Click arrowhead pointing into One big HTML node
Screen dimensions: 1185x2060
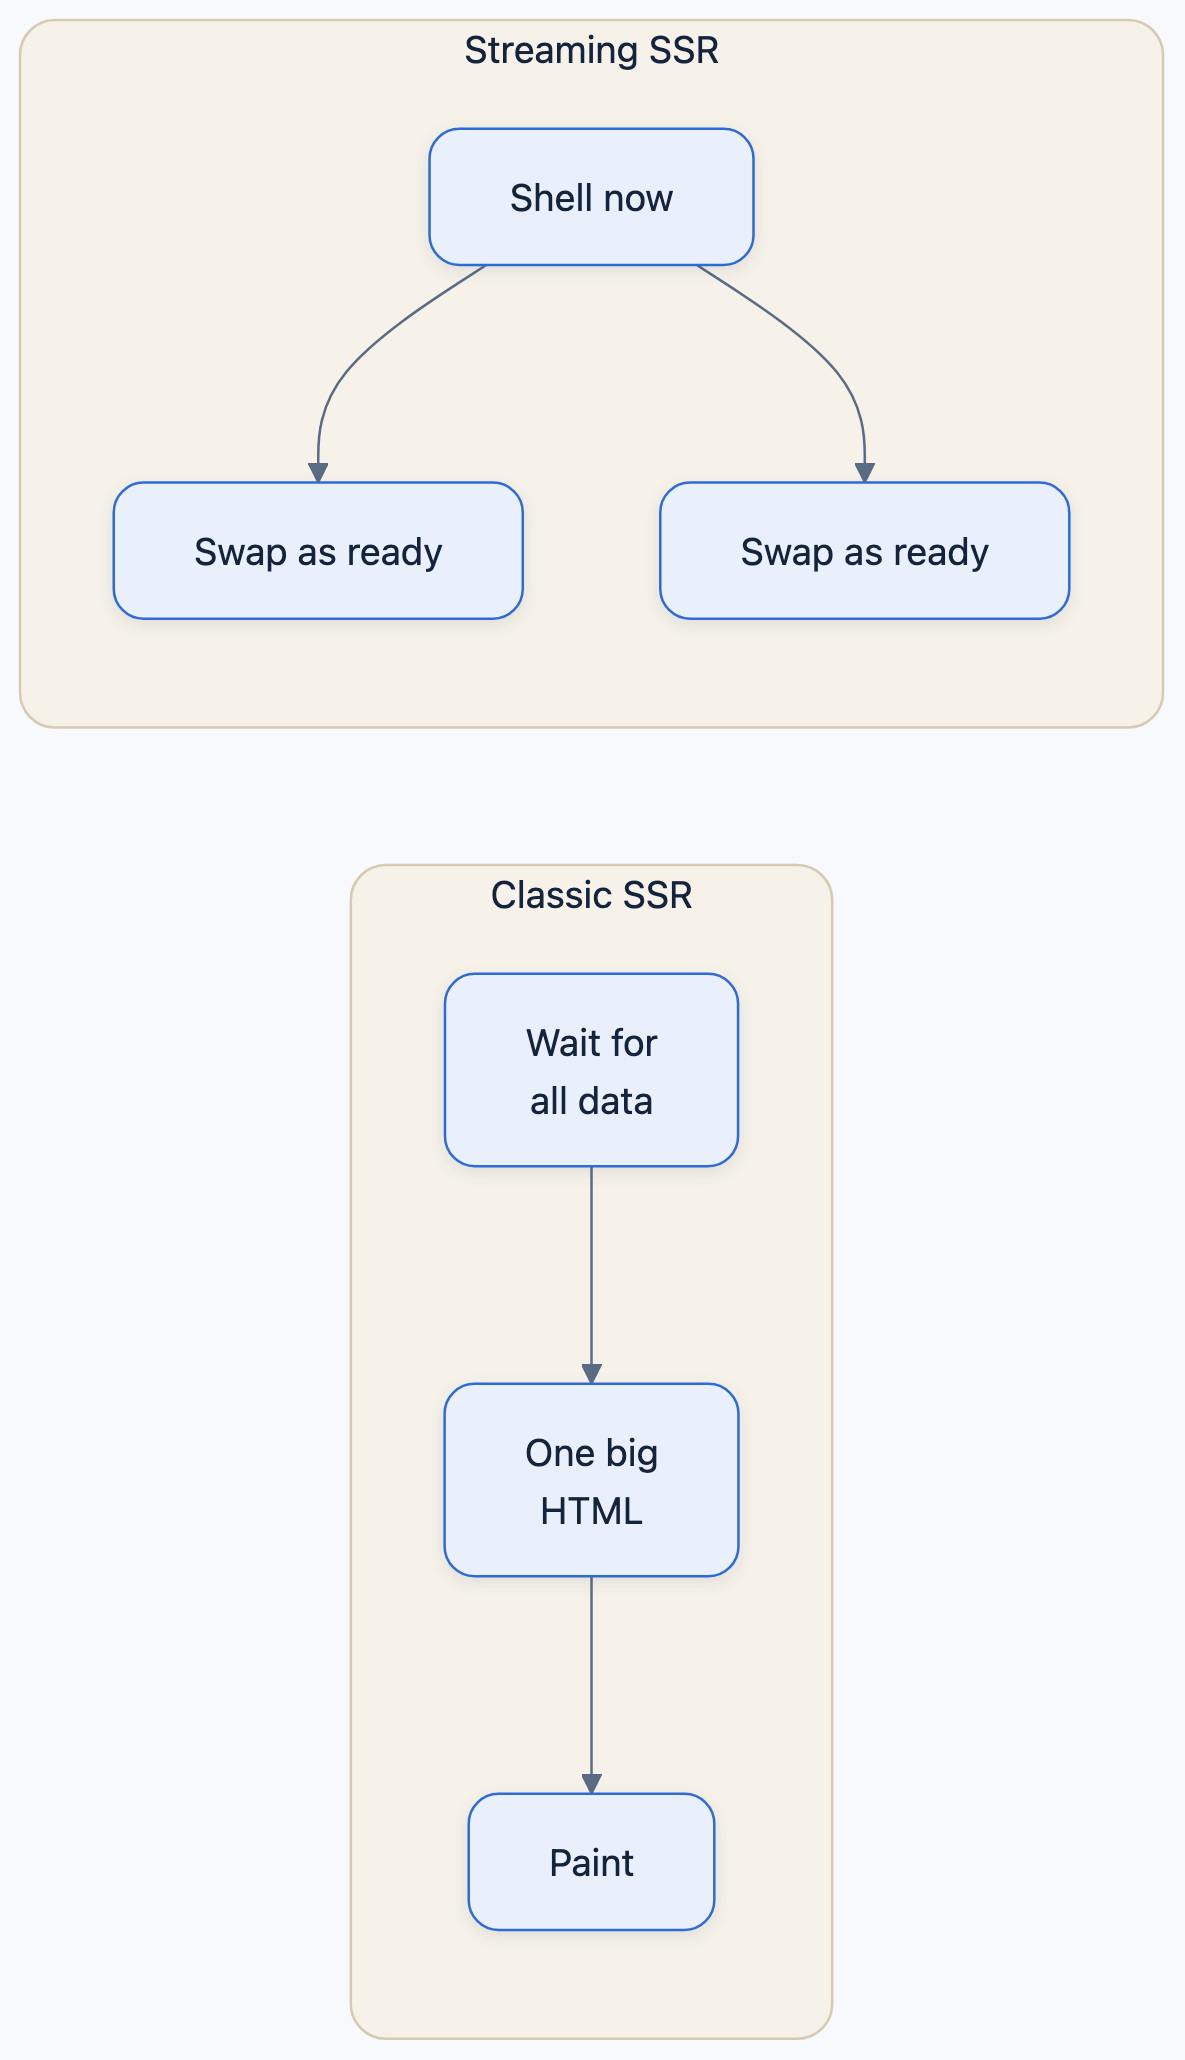pyautogui.click(x=591, y=1374)
